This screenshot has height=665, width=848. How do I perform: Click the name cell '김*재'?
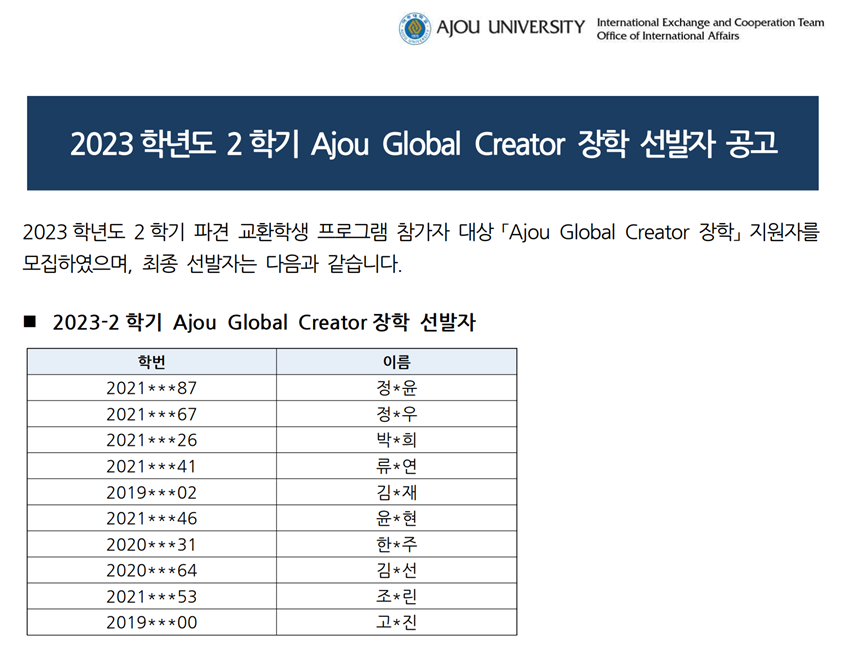397,492
